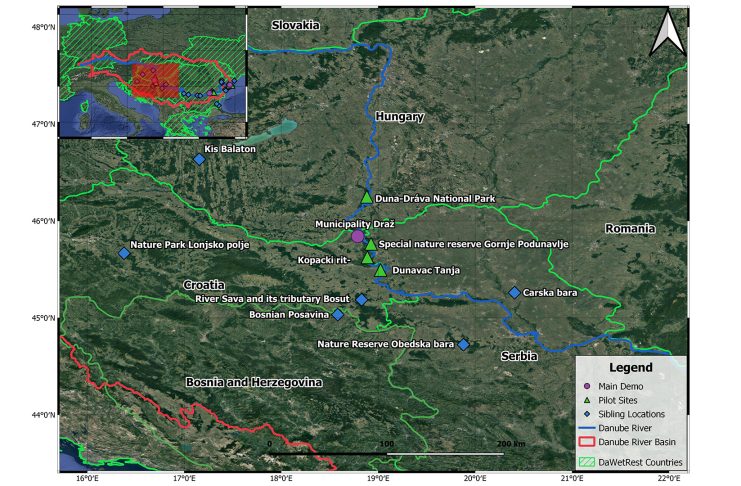Click the Danube River Basin red legend swatch
This screenshot has height=486, width=741.
(589, 443)
